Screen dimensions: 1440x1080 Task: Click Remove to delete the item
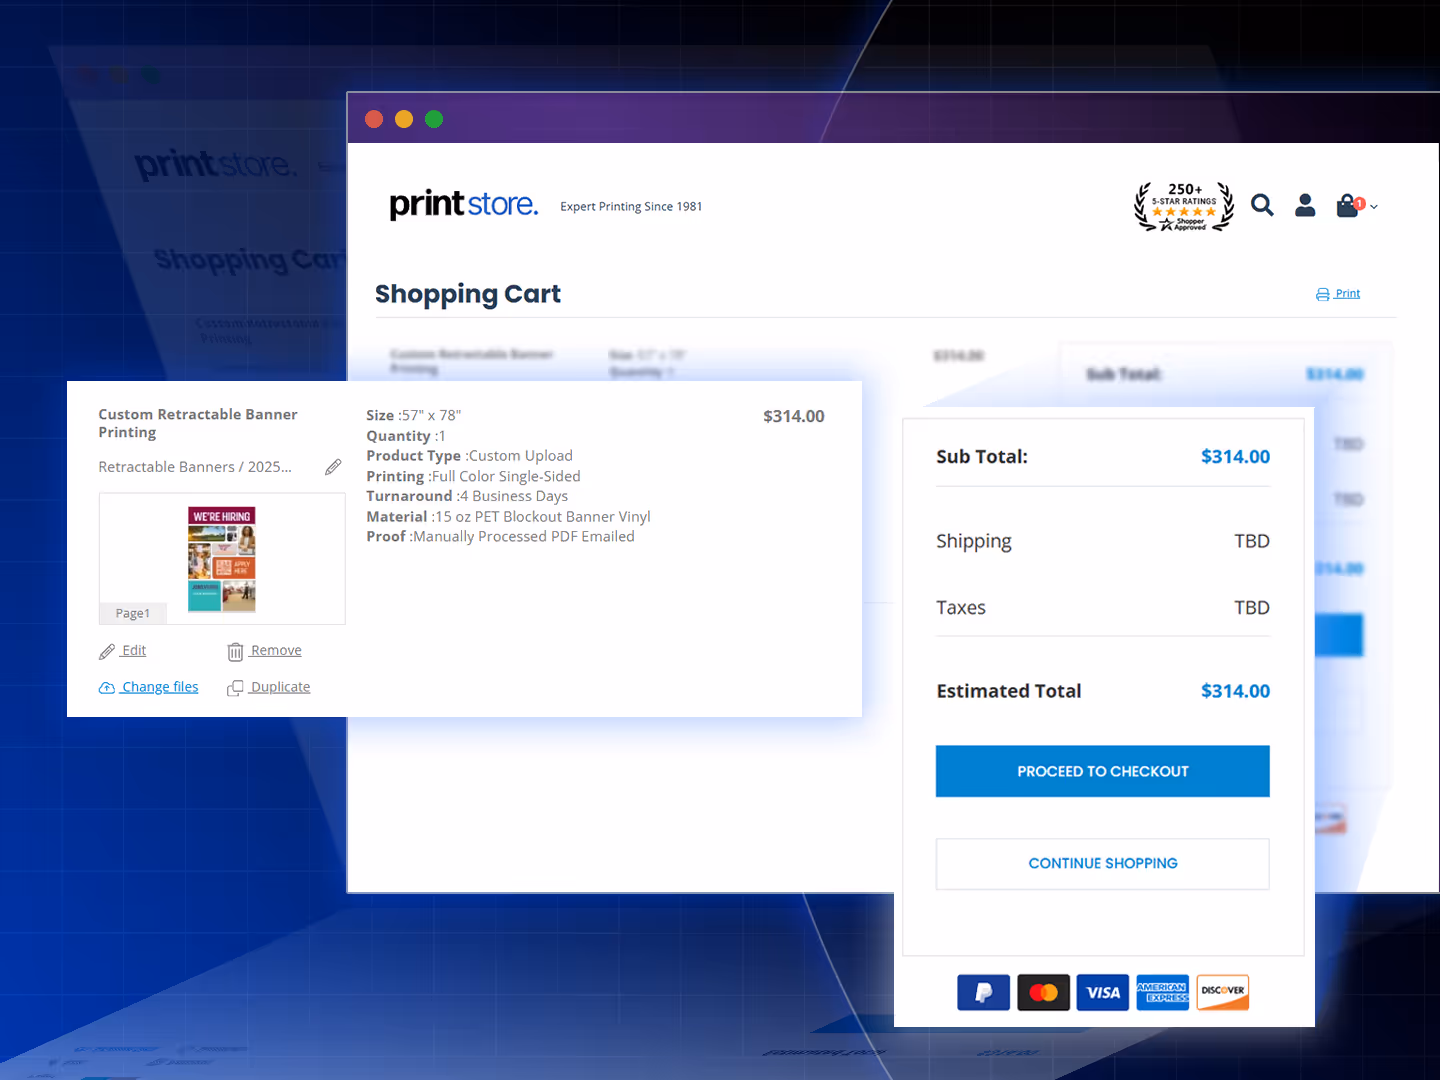[265, 651]
